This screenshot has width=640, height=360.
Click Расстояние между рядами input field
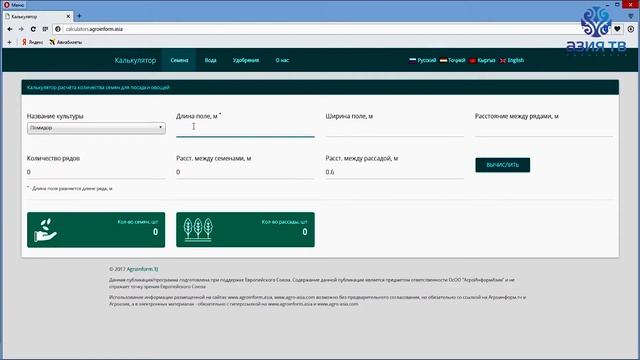544,129
